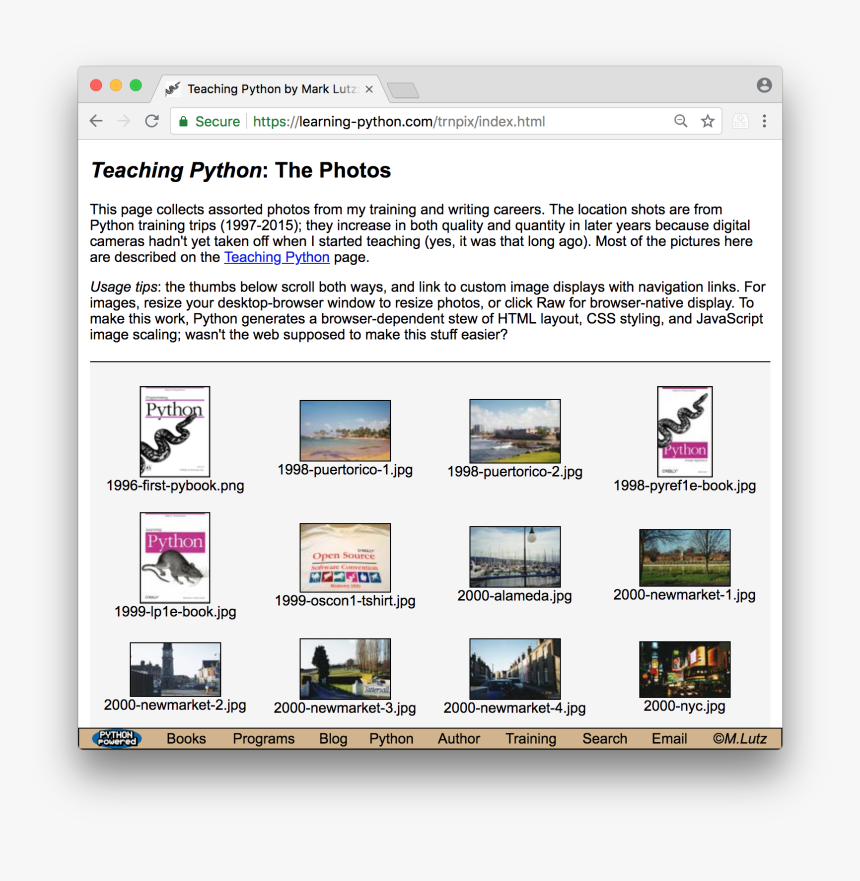Close the Teaching Python tab
The height and width of the screenshot is (881, 860).
[x=369, y=89]
